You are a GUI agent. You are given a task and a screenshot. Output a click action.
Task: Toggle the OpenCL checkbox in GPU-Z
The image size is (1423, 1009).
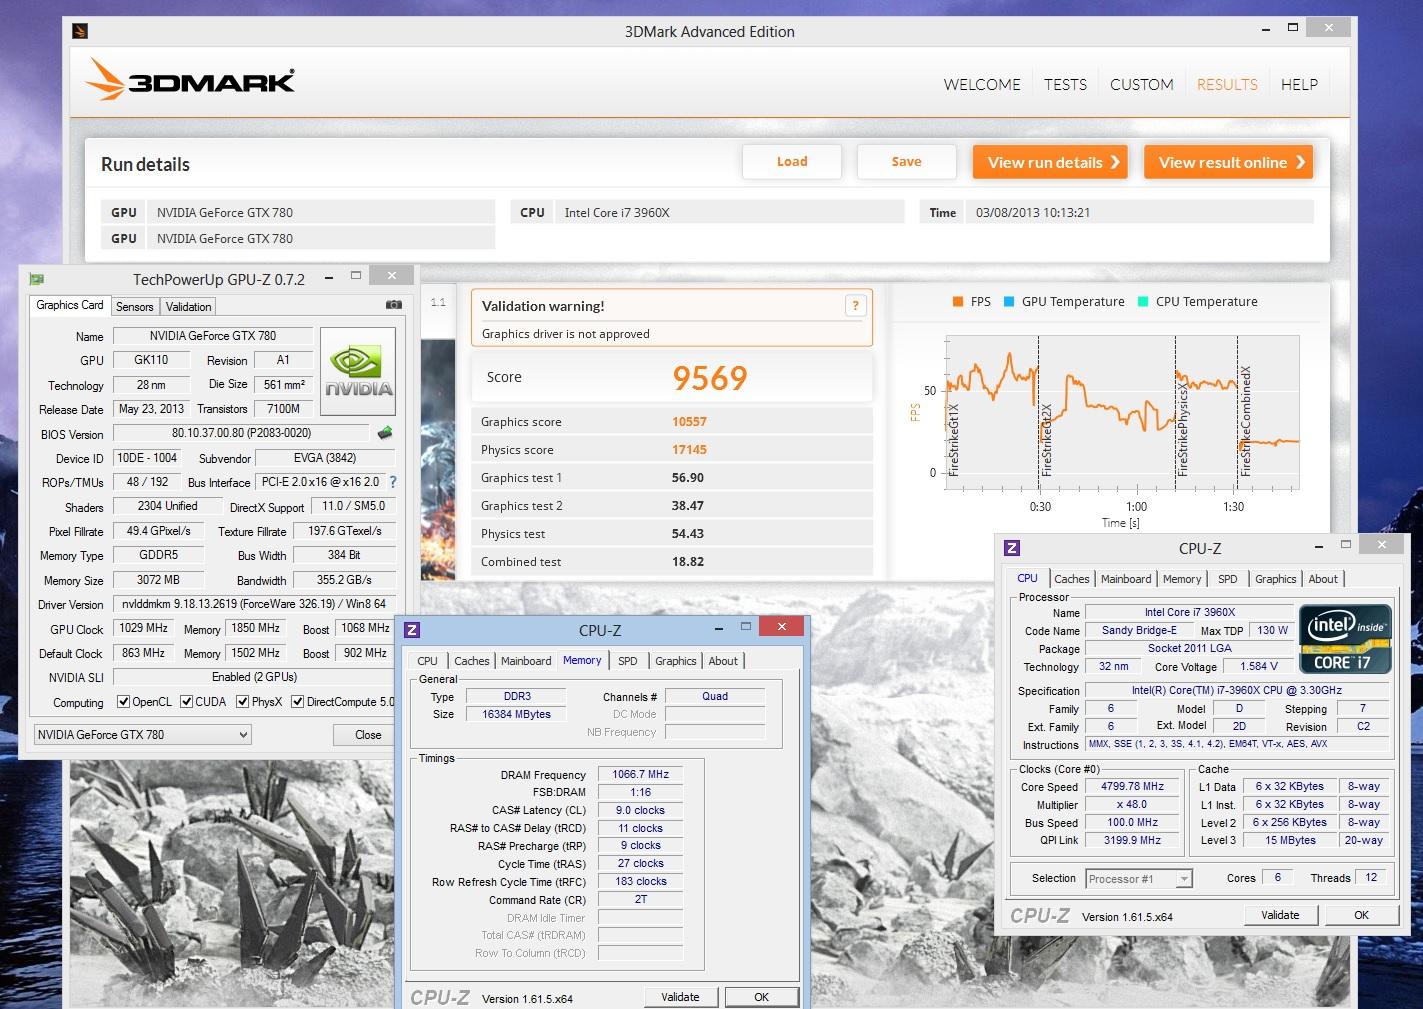[123, 702]
